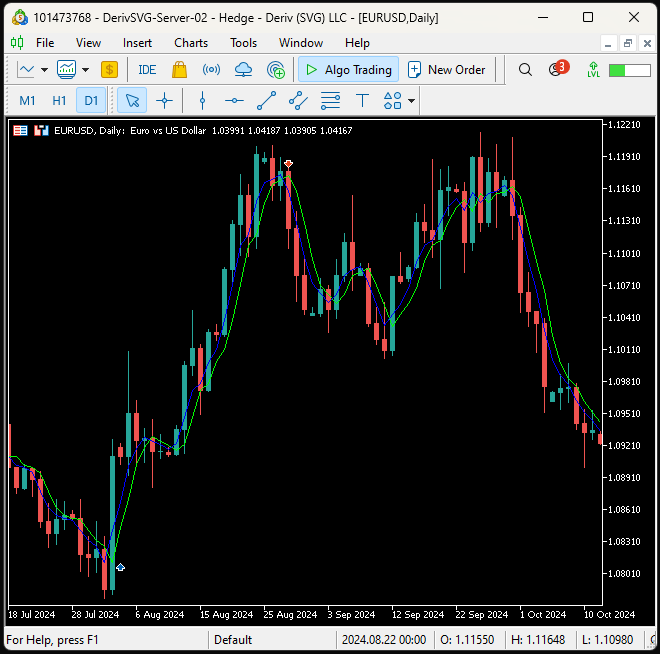Screen dimensions: 660x654
Task: Close the inner EURUSD chart window
Action: 647,43
